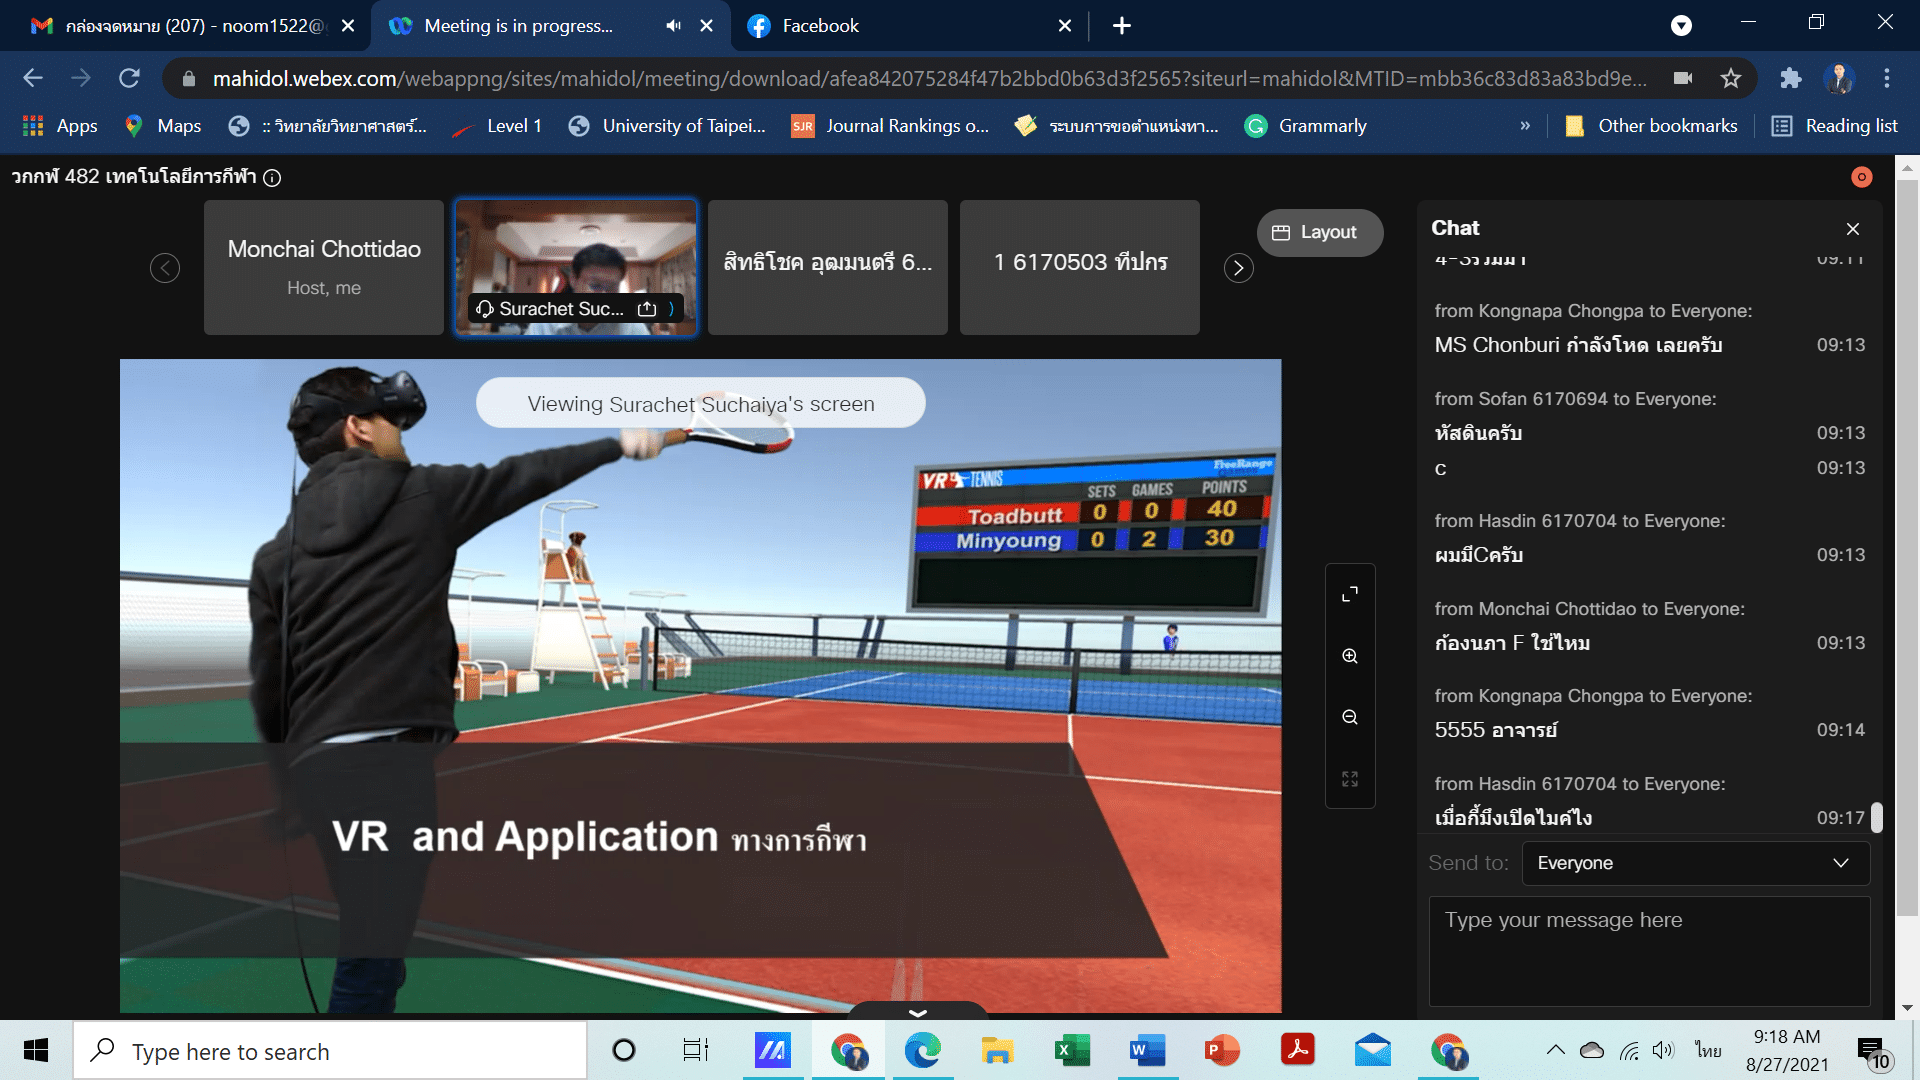Click the chat message input field
Image resolution: width=1920 pixels, height=1080 pixels.
pyautogui.click(x=1648, y=950)
